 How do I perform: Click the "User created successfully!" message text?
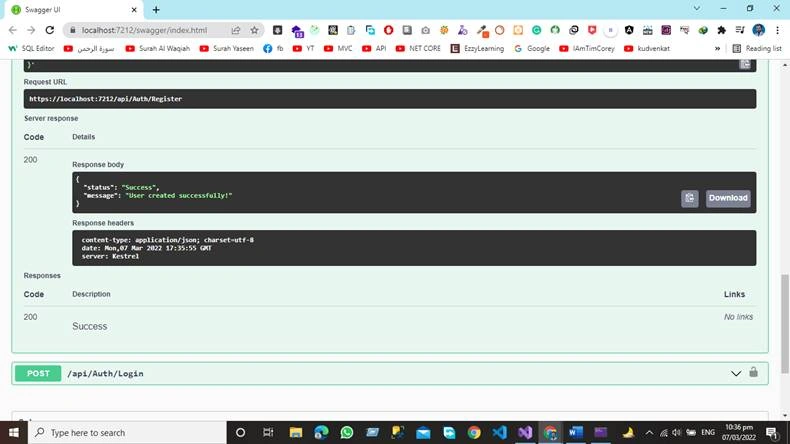tap(179, 196)
